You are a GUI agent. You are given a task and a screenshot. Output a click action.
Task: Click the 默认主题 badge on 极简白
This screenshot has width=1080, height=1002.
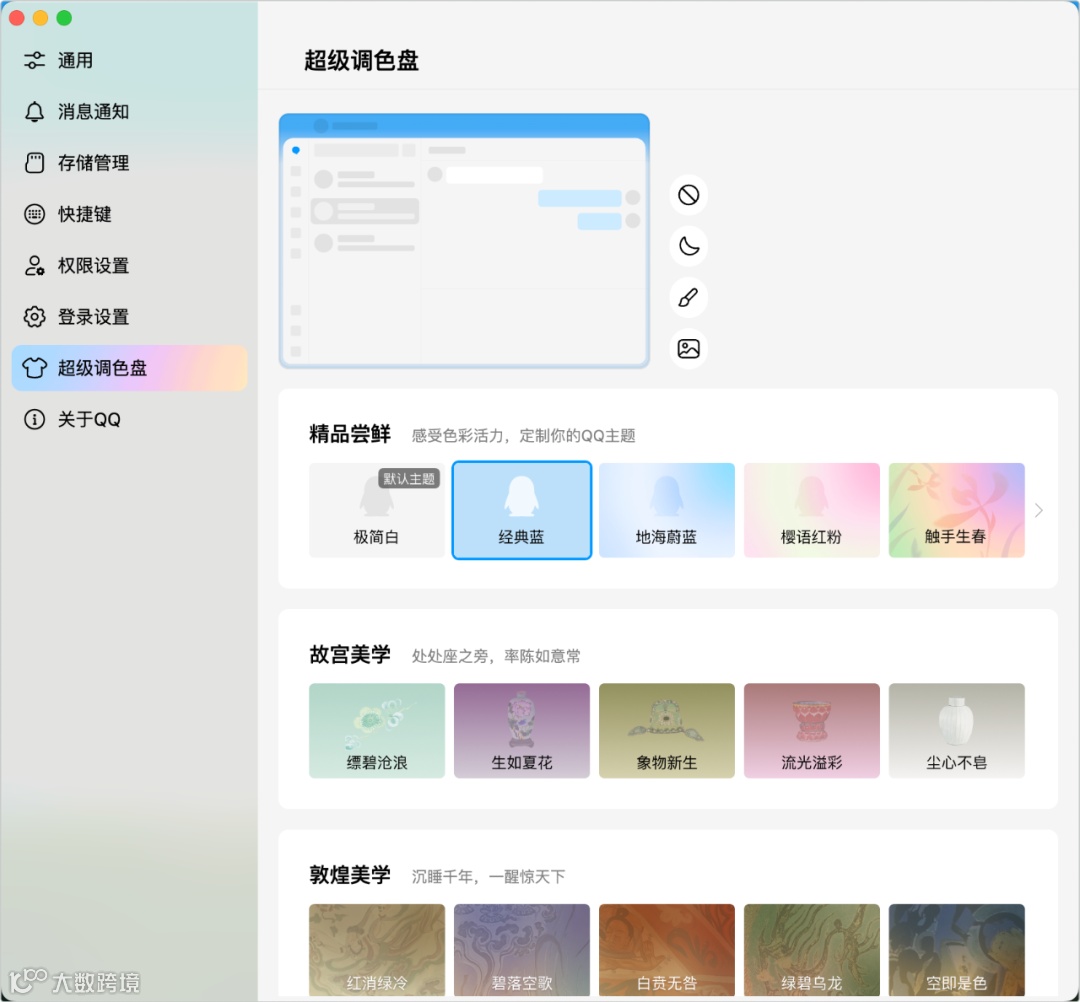(409, 479)
